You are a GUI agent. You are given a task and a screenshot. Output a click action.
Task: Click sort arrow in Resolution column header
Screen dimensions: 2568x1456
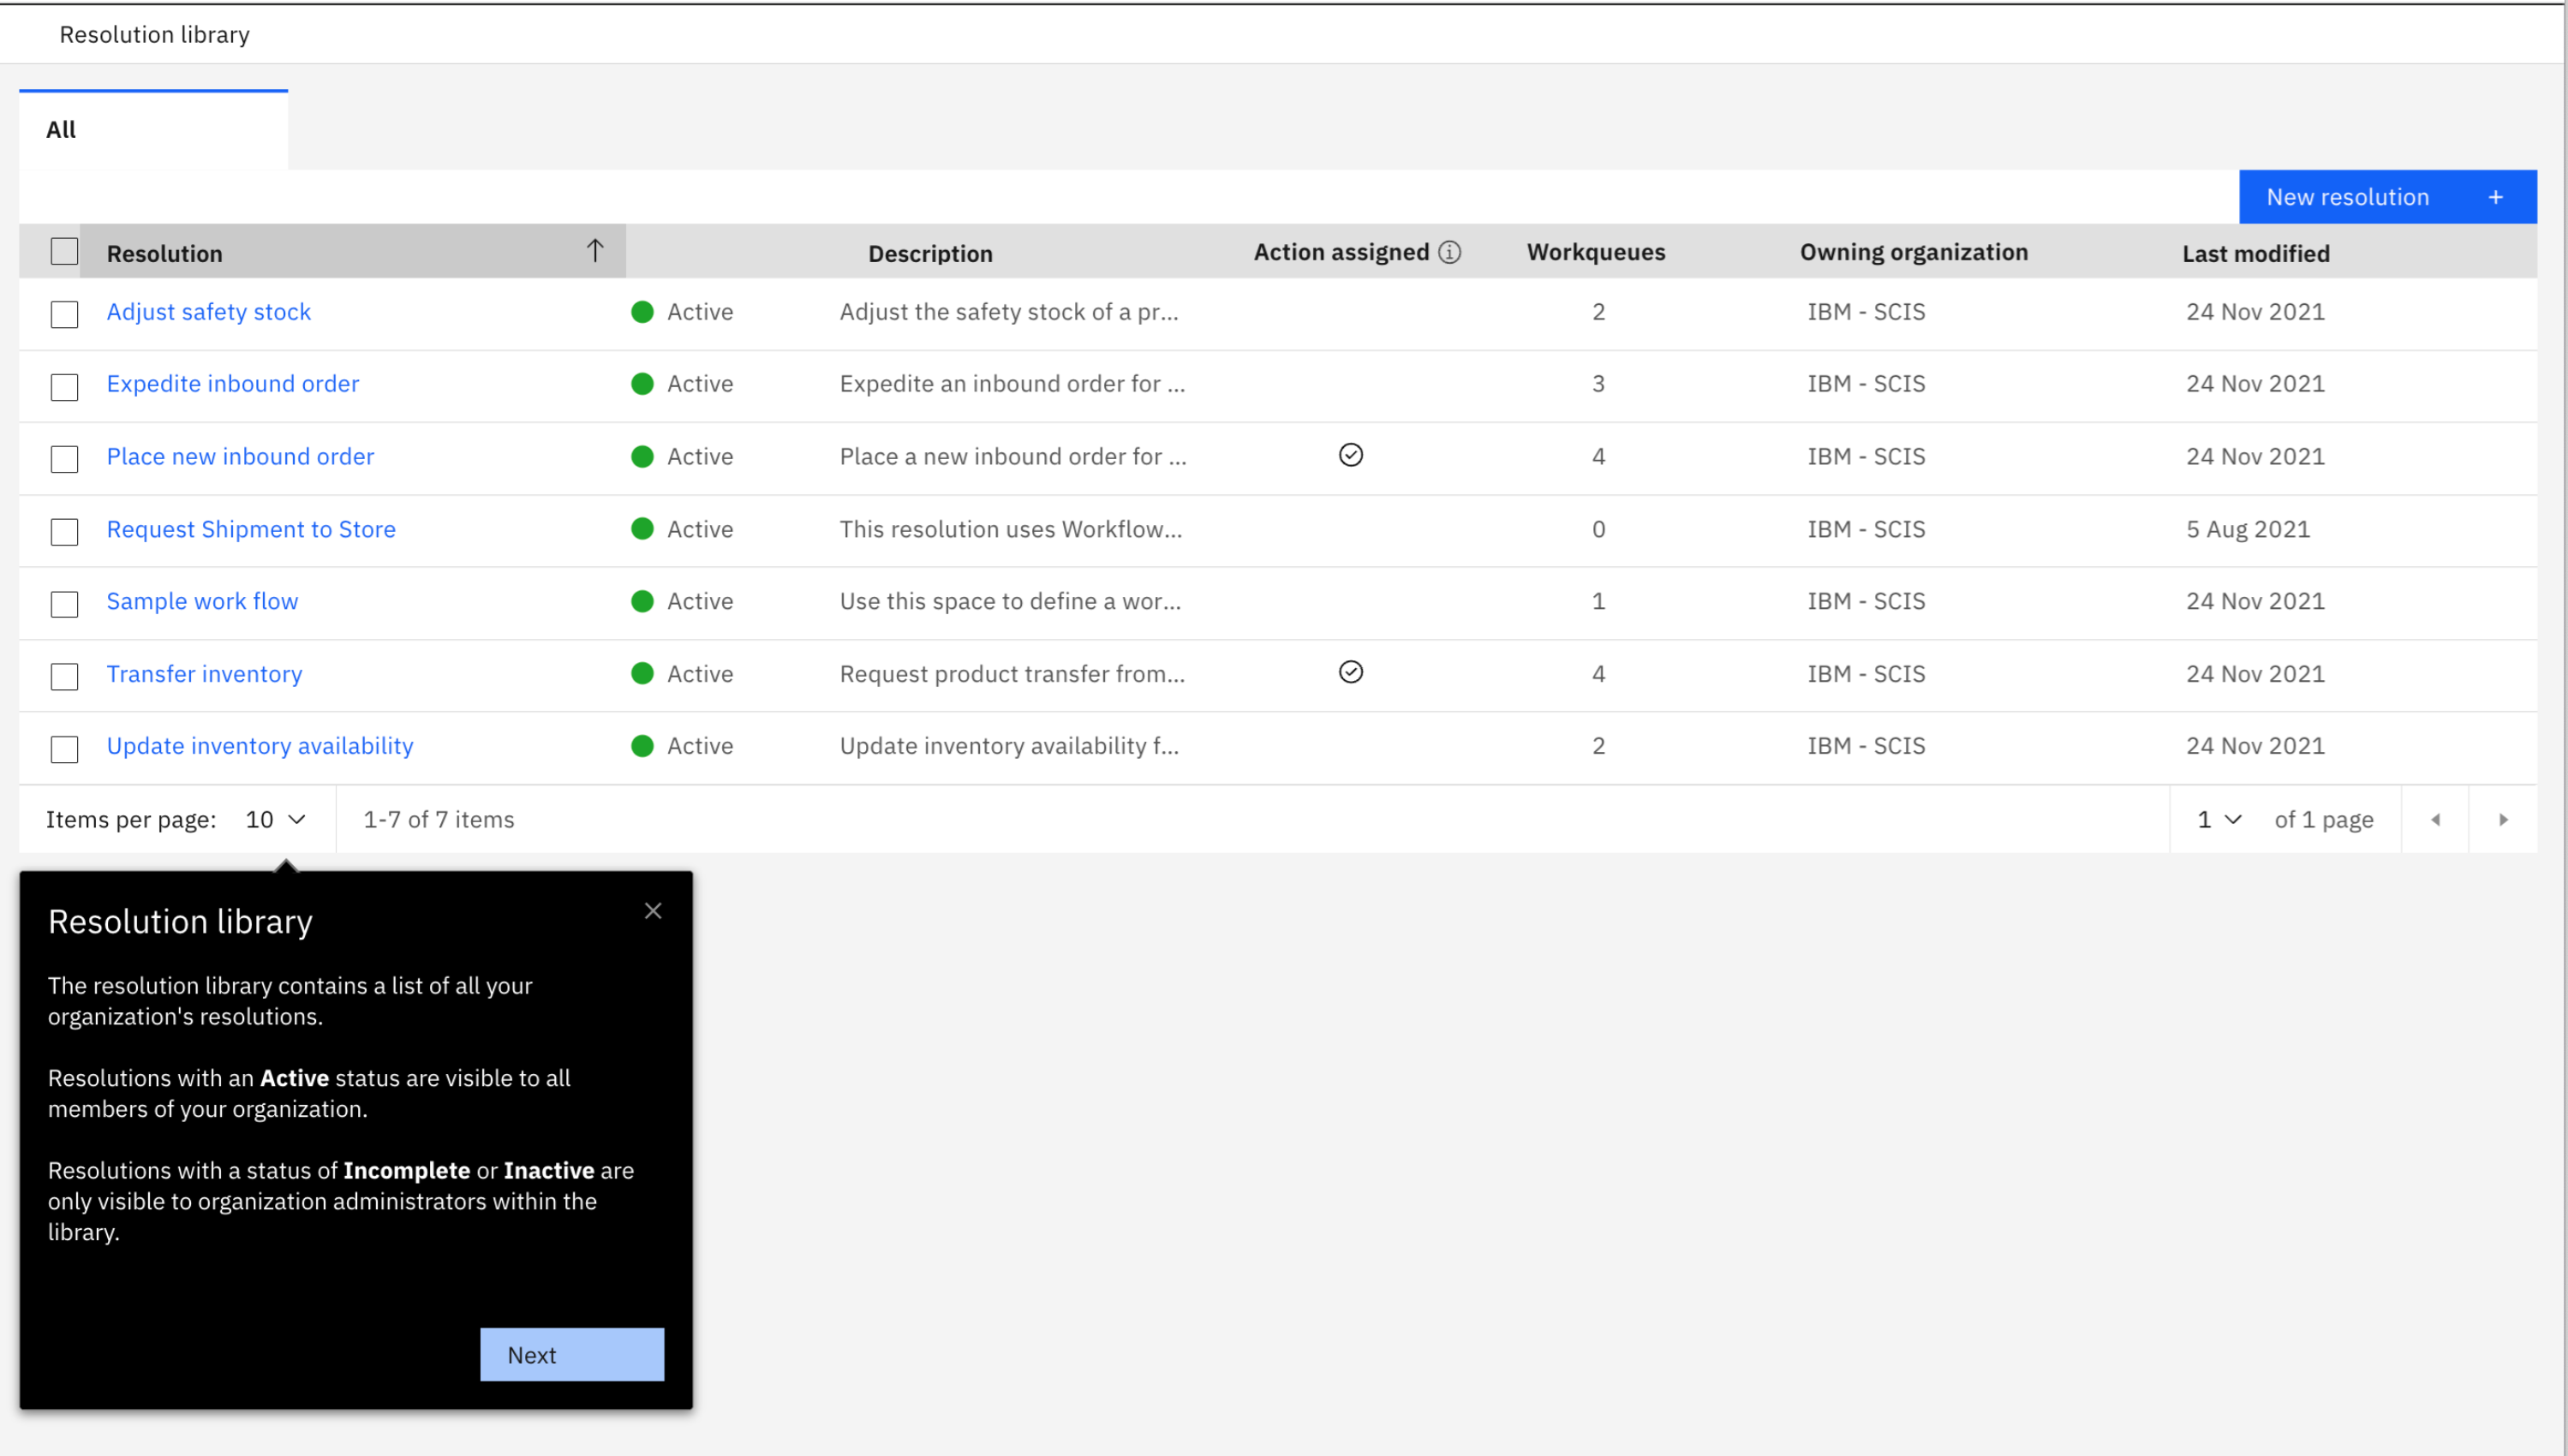point(595,250)
